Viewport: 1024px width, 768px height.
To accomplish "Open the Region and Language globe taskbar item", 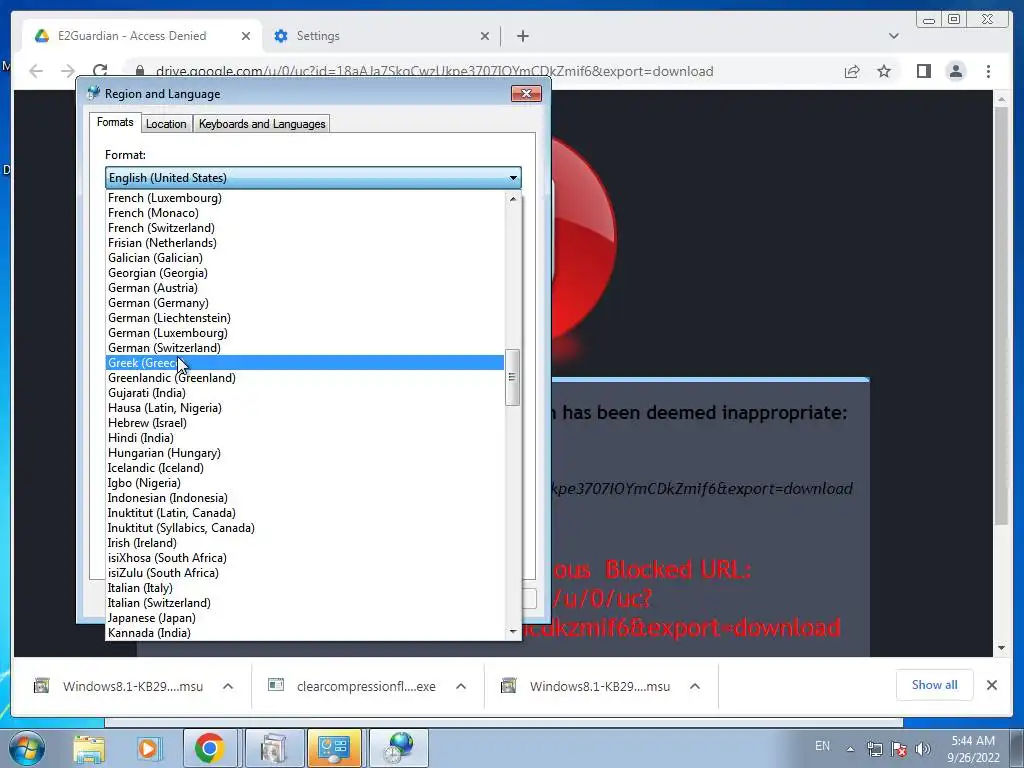I will 399,748.
